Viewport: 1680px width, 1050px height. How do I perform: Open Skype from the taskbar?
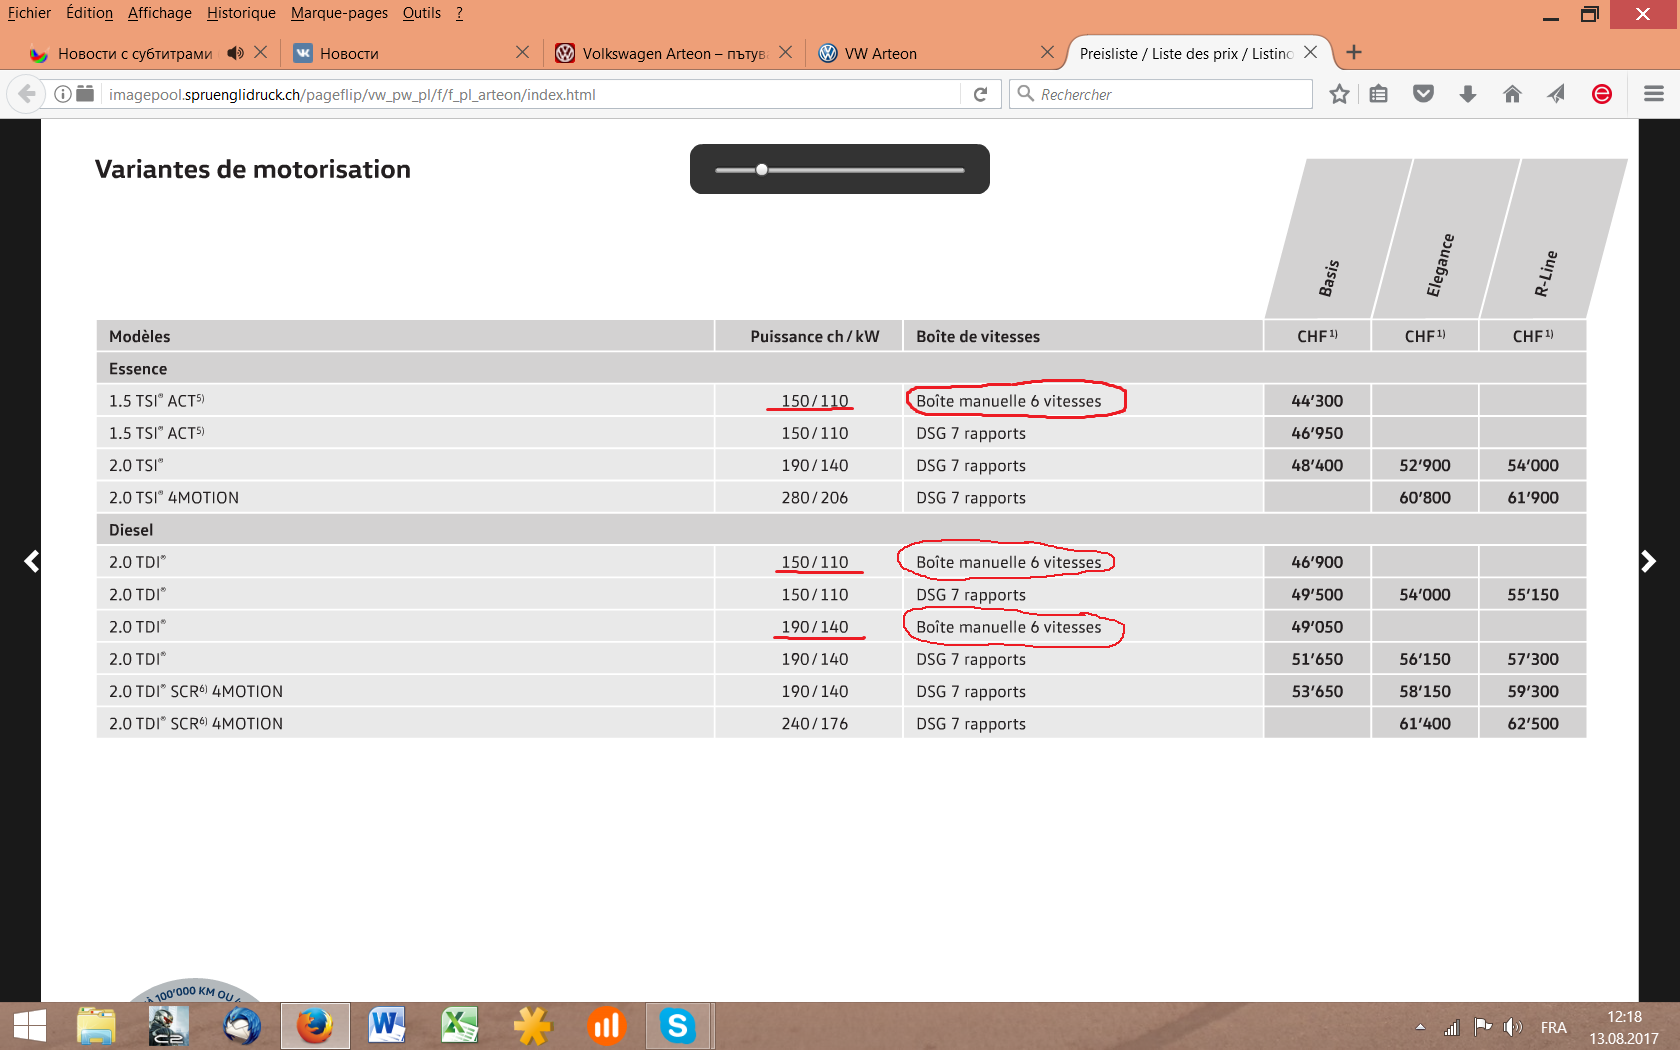pos(677,1026)
